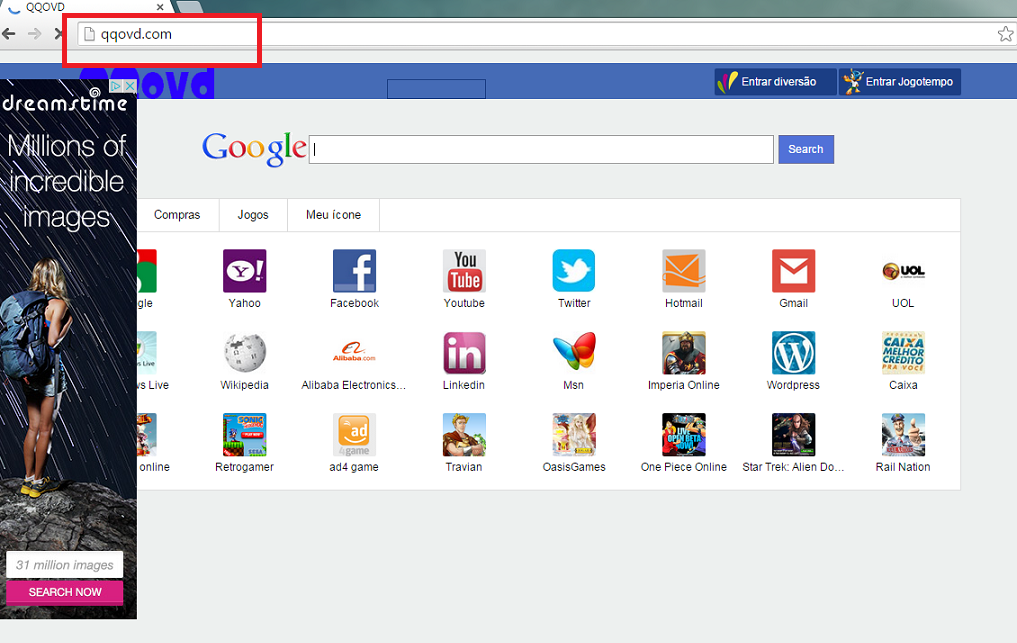Click the Entrar Jogotempo button
1017x643 pixels.
[x=899, y=82]
